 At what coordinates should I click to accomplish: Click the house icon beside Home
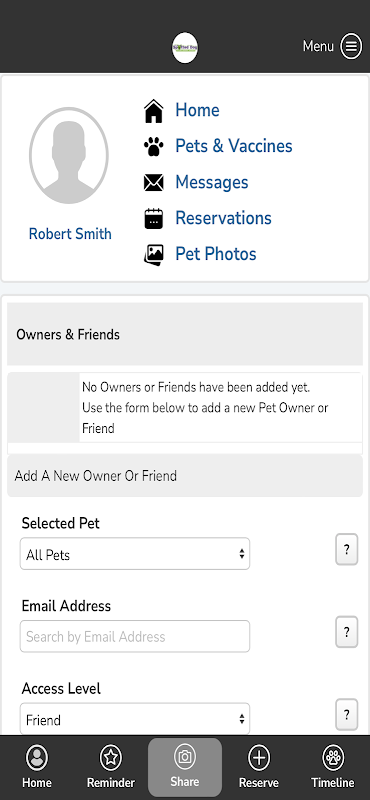[x=154, y=111]
